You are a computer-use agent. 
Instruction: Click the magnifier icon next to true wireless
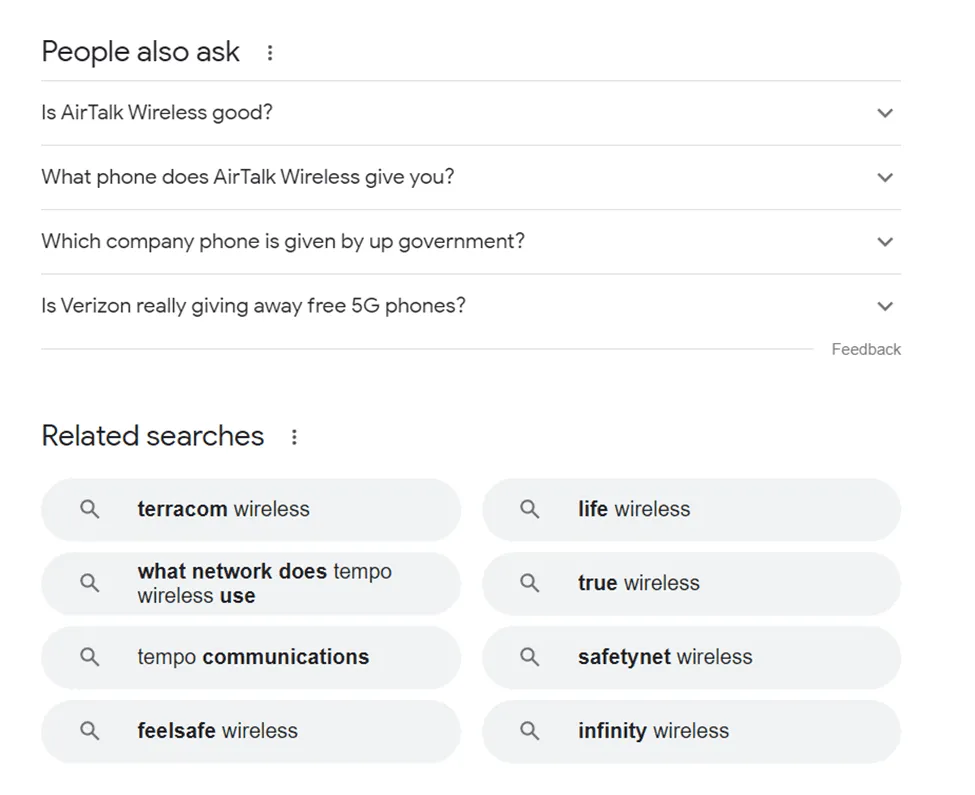529,584
